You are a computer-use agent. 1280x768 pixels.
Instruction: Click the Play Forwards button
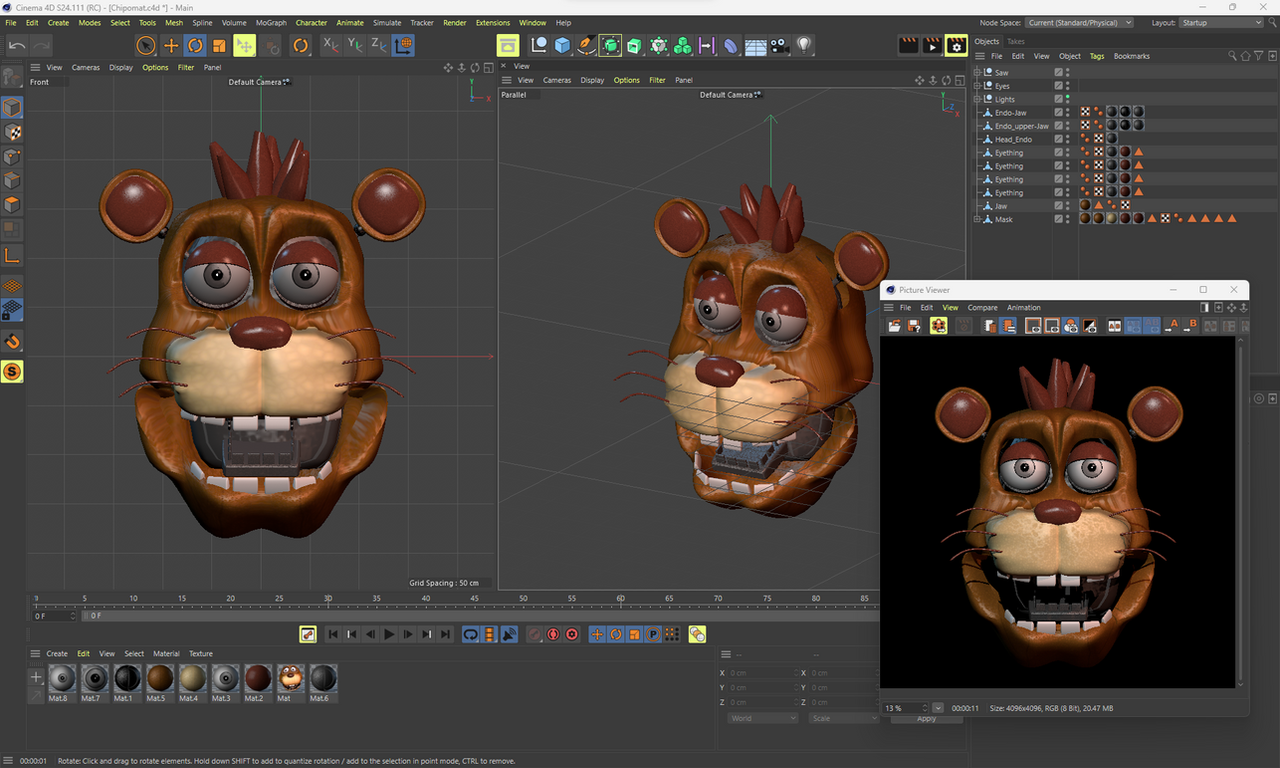pos(389,634)
